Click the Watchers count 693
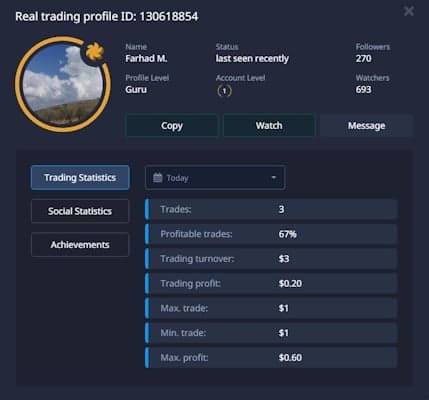The height and width of the screenshot is (400, 429). pos(363,90)
